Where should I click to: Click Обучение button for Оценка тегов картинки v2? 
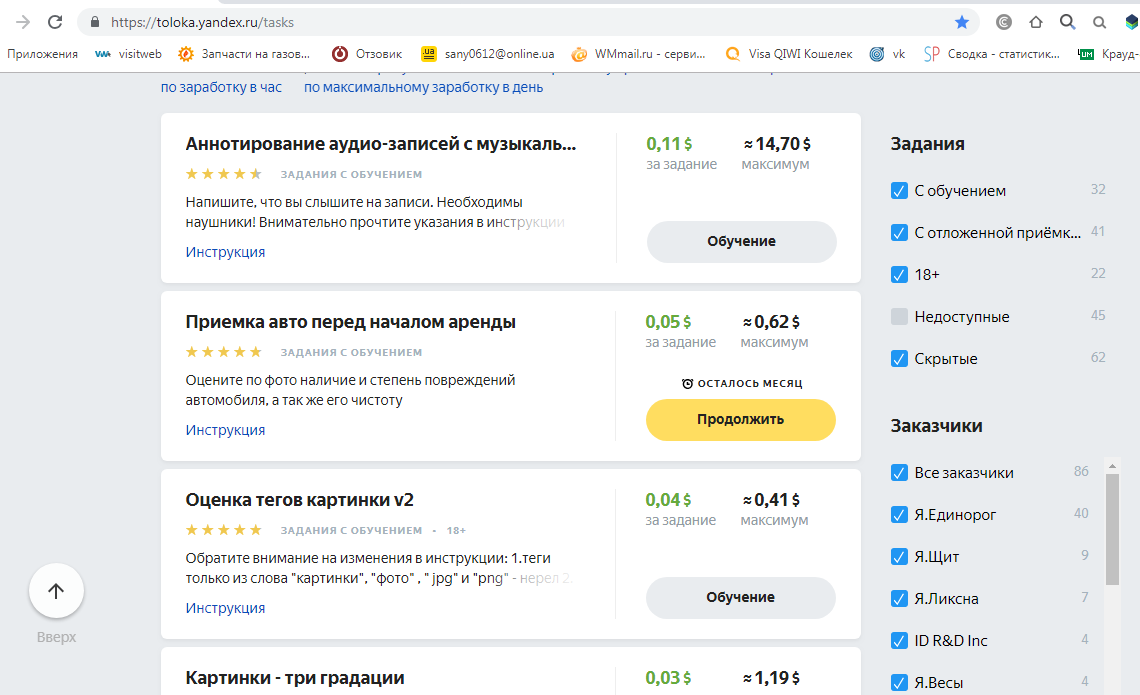tap(740, 597)
